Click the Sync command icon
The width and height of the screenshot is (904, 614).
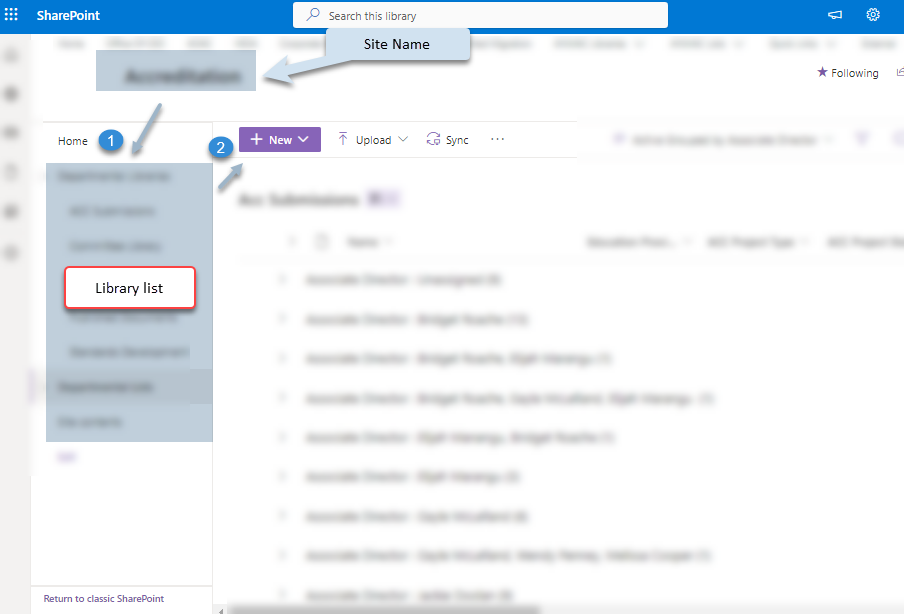coord(433,140)
